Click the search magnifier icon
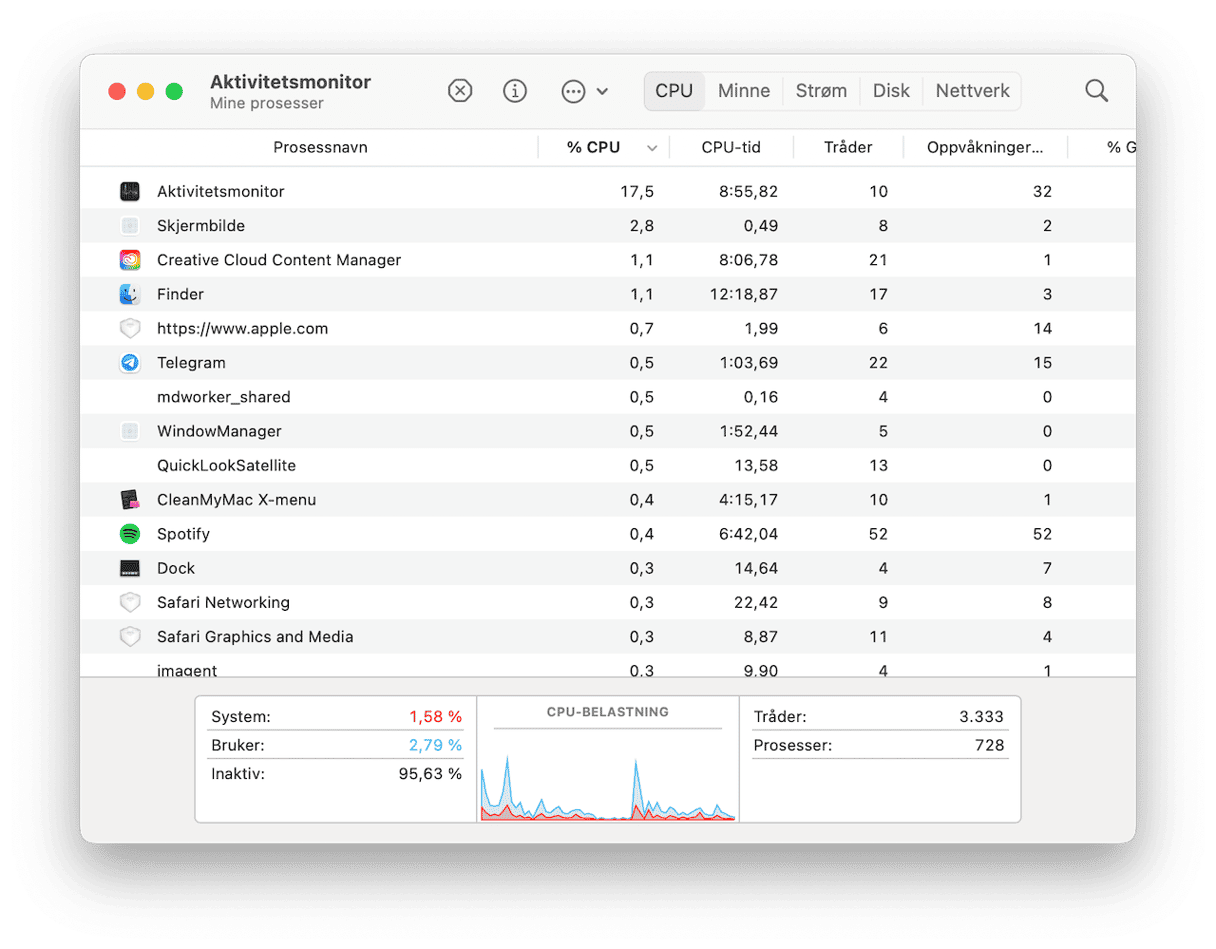This screenshot has width=1216, height=949. point(1096,91)
